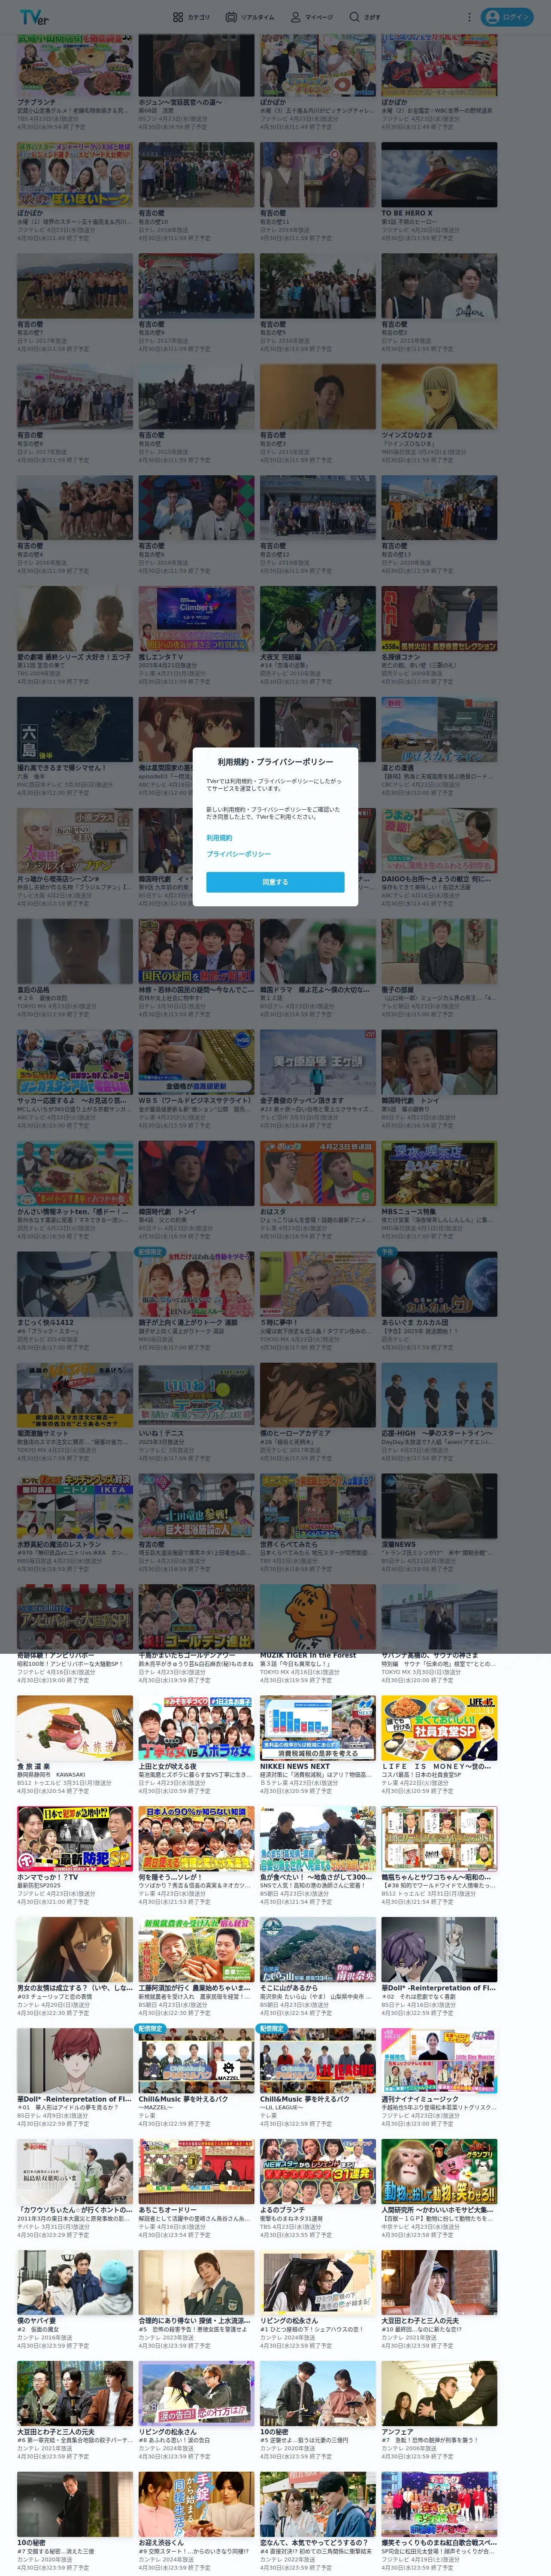This screenshot has width=551, height=2576.
Task: Open 上田と女が吠える夜 thumbnail
Action: pyautogui.click(x=196, y=1727)
